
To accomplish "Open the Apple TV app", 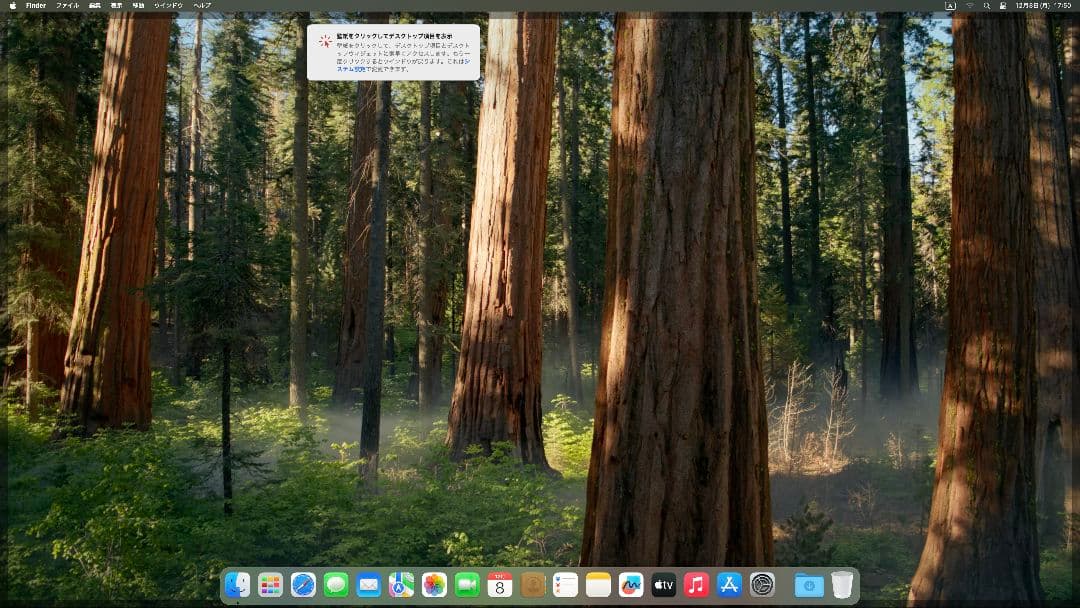I will 663,585.
